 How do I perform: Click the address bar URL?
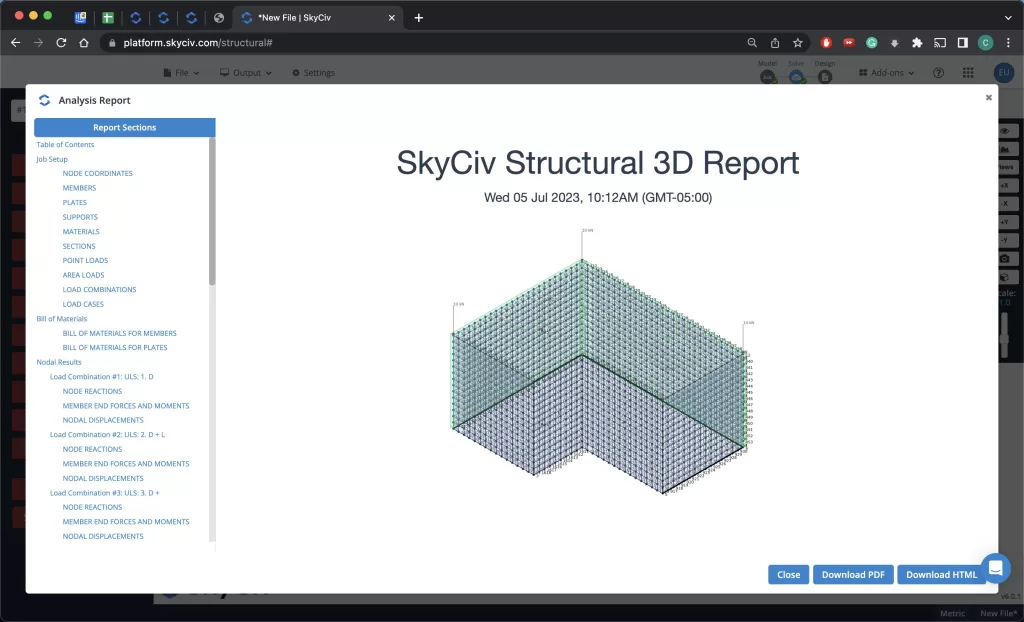(x=198, y=42)
